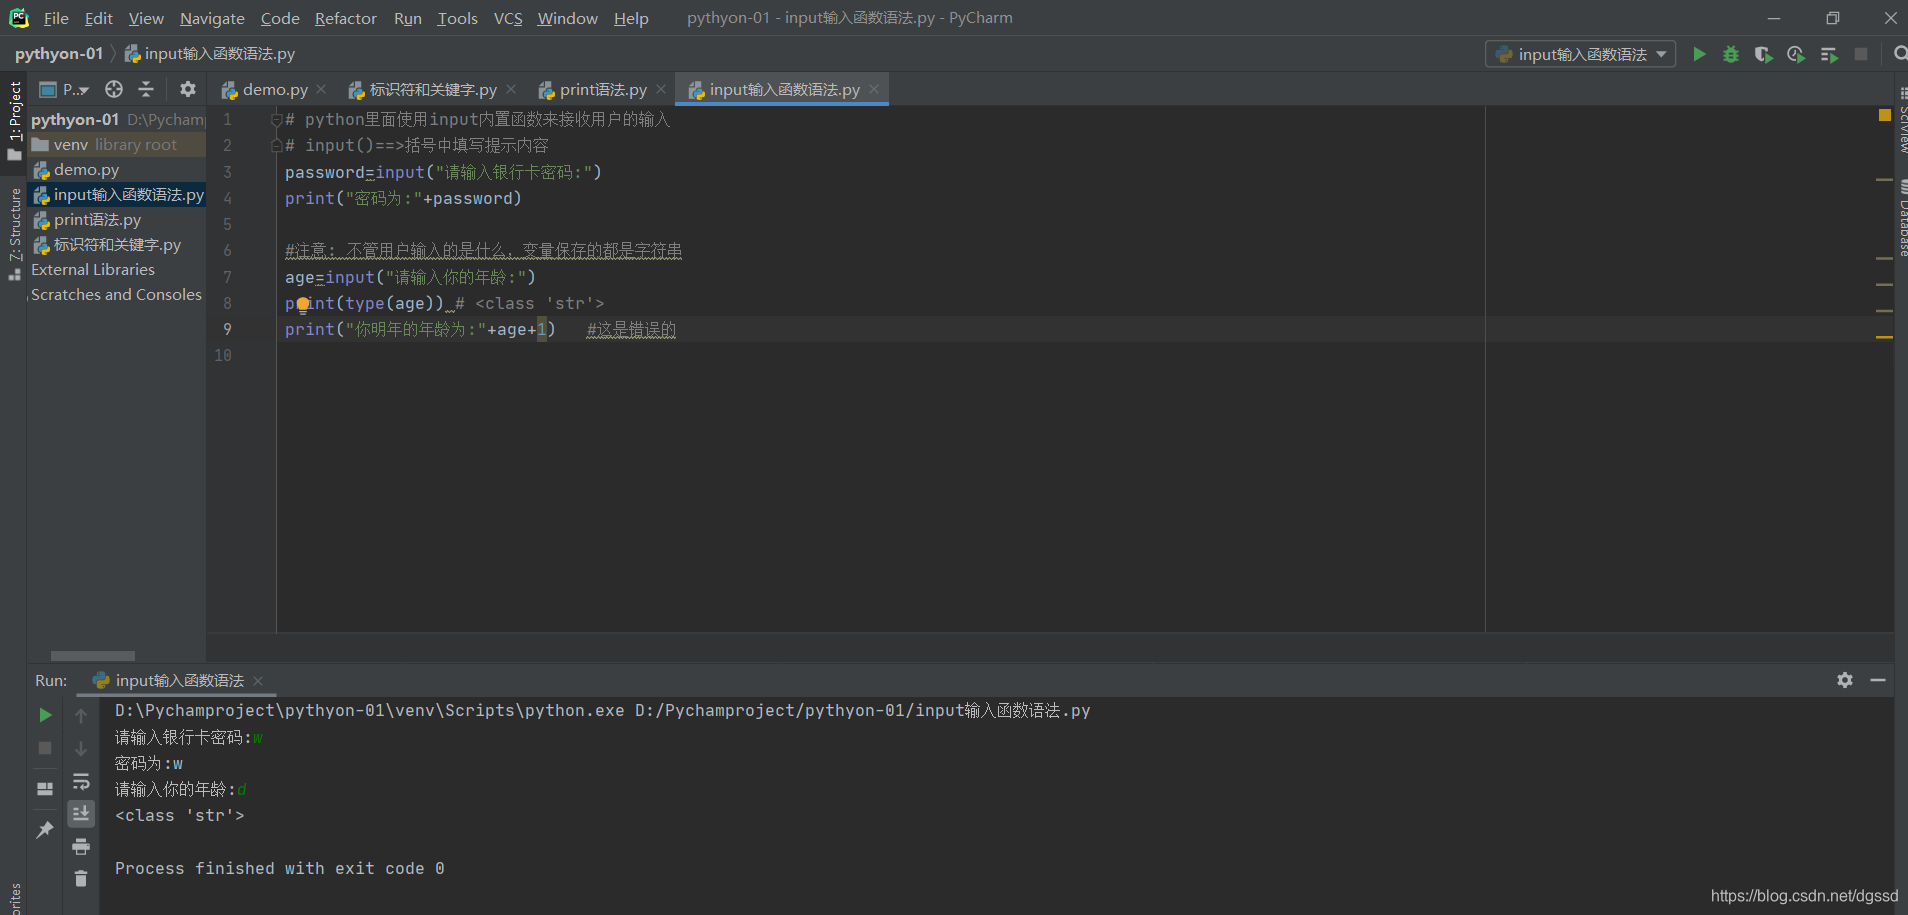Viewport: 1908px width, 915px height.
Task: Select 标识符和关键字.py in project tree
Action: (x=117, y=244)
